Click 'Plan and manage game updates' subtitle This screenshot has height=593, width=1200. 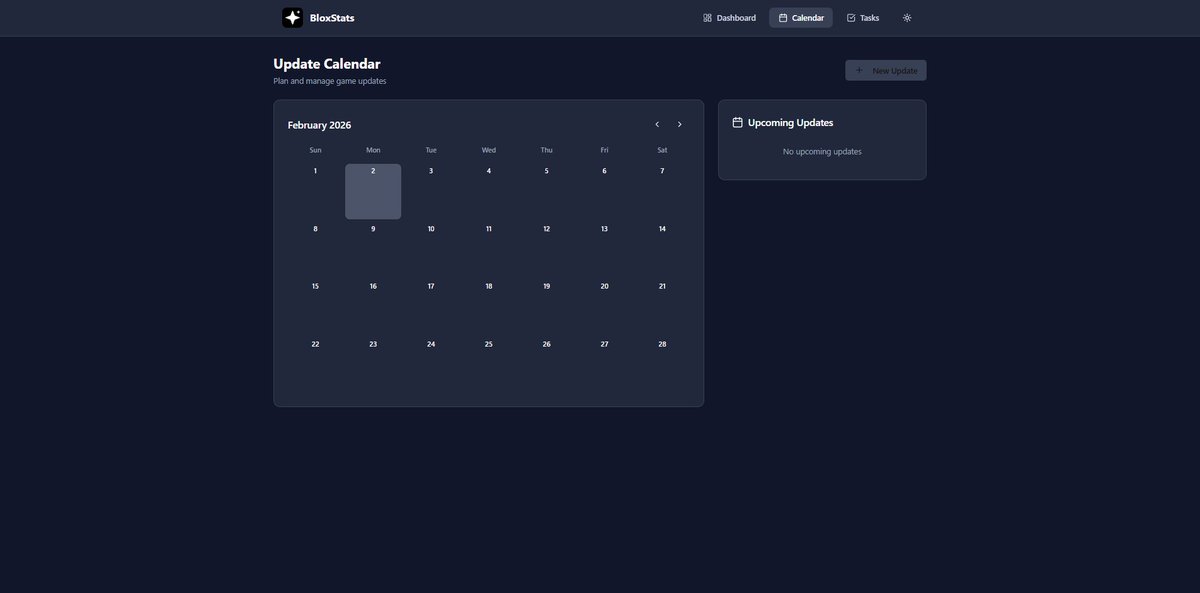coord(330,81)
